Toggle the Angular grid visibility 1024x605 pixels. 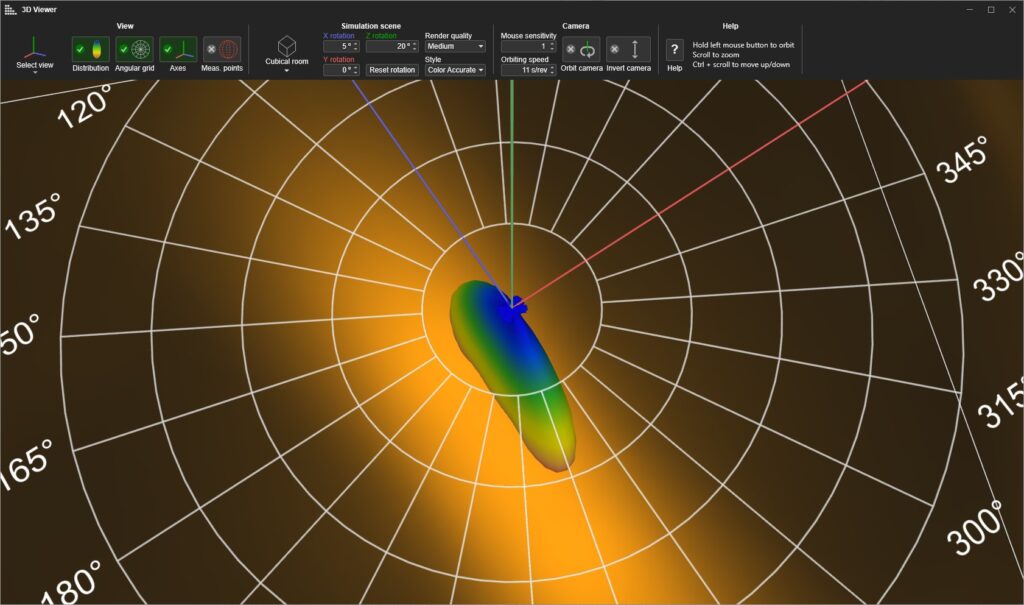pos(135,49)
